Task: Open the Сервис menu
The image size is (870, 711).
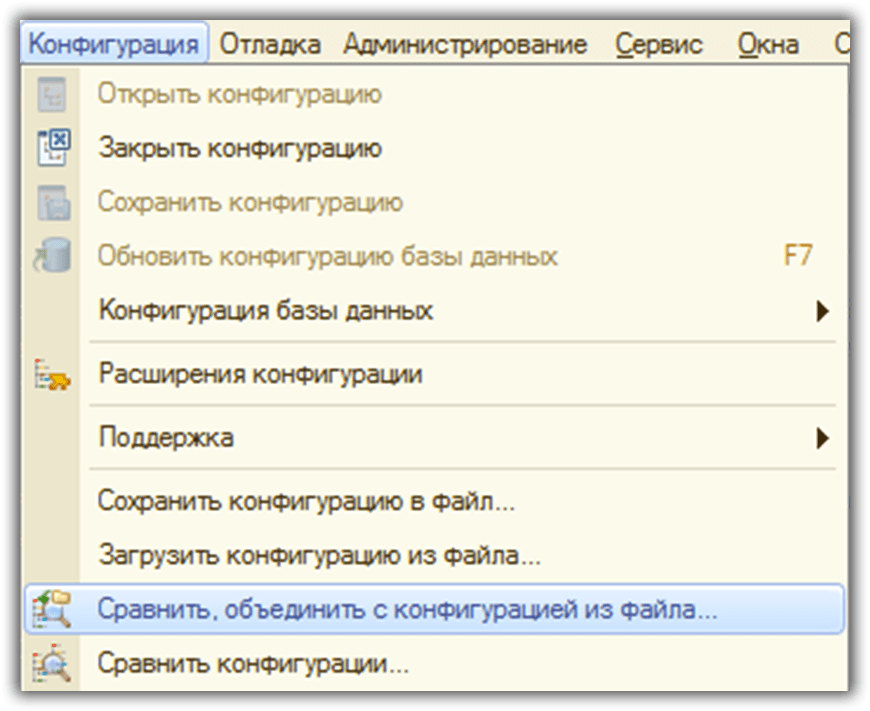Action: click(659, 45)
